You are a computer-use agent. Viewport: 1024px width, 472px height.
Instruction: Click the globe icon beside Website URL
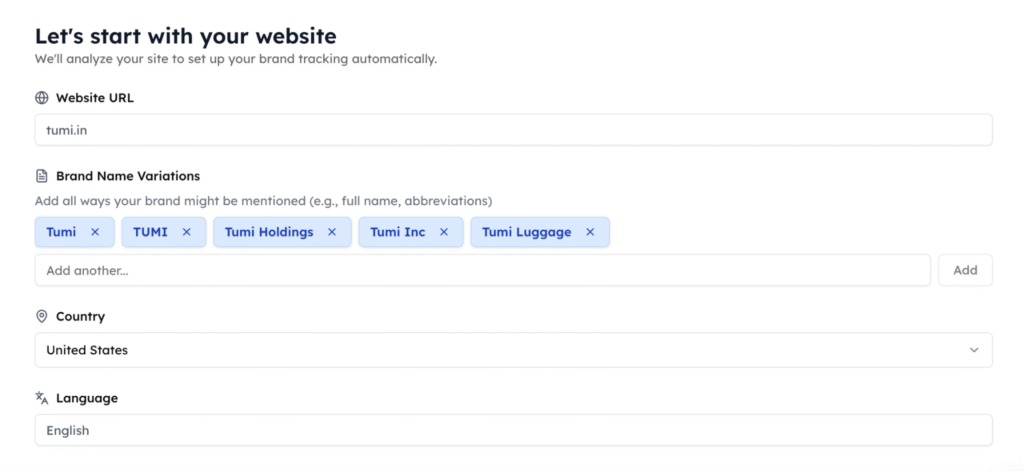42,98
